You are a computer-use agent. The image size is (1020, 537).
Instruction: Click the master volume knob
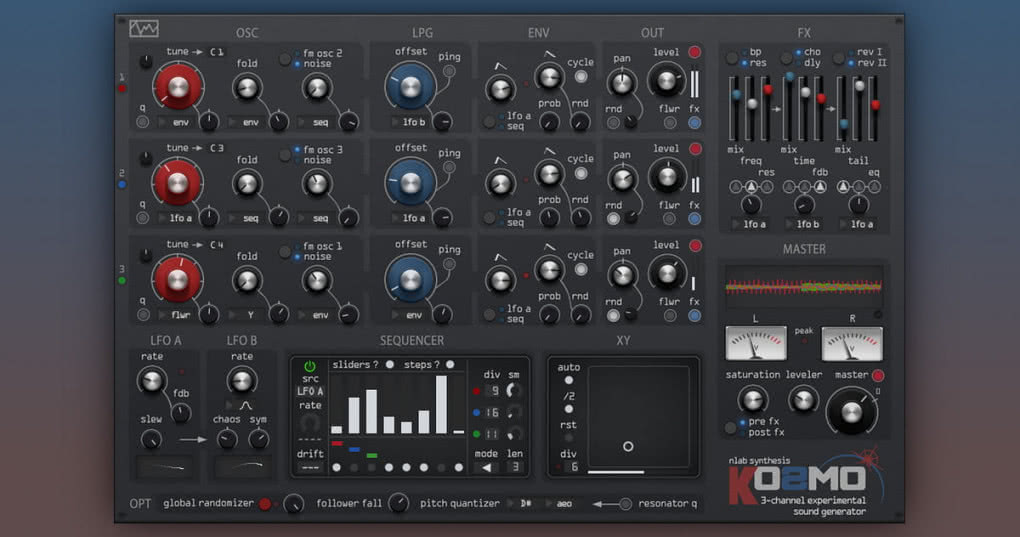pyautogui.click(x=852, y=412)
